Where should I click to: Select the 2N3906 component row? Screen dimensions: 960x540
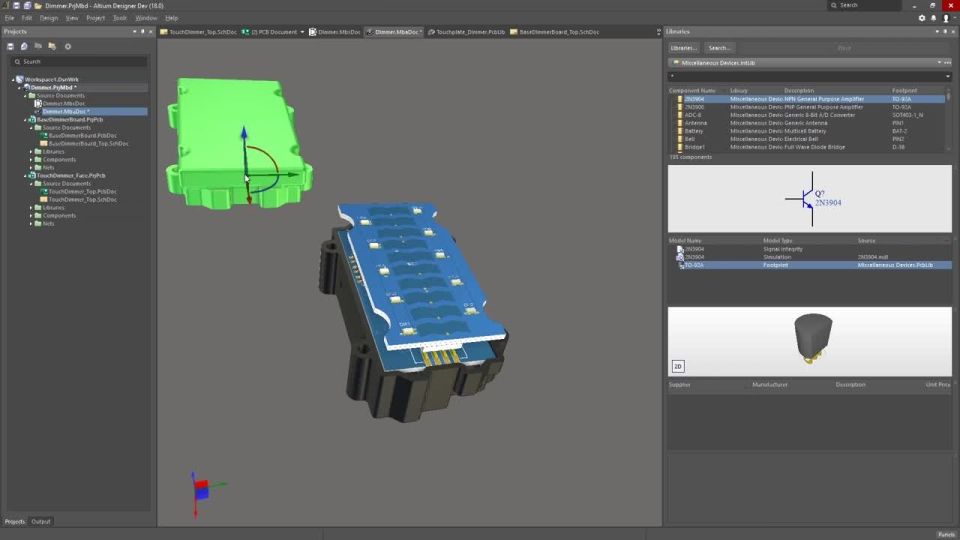click(807, 107)
